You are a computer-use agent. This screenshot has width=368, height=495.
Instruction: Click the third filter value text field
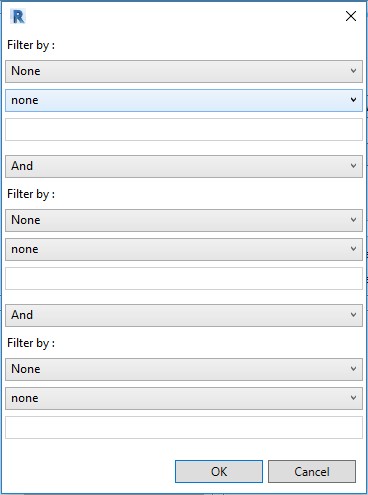184,427
